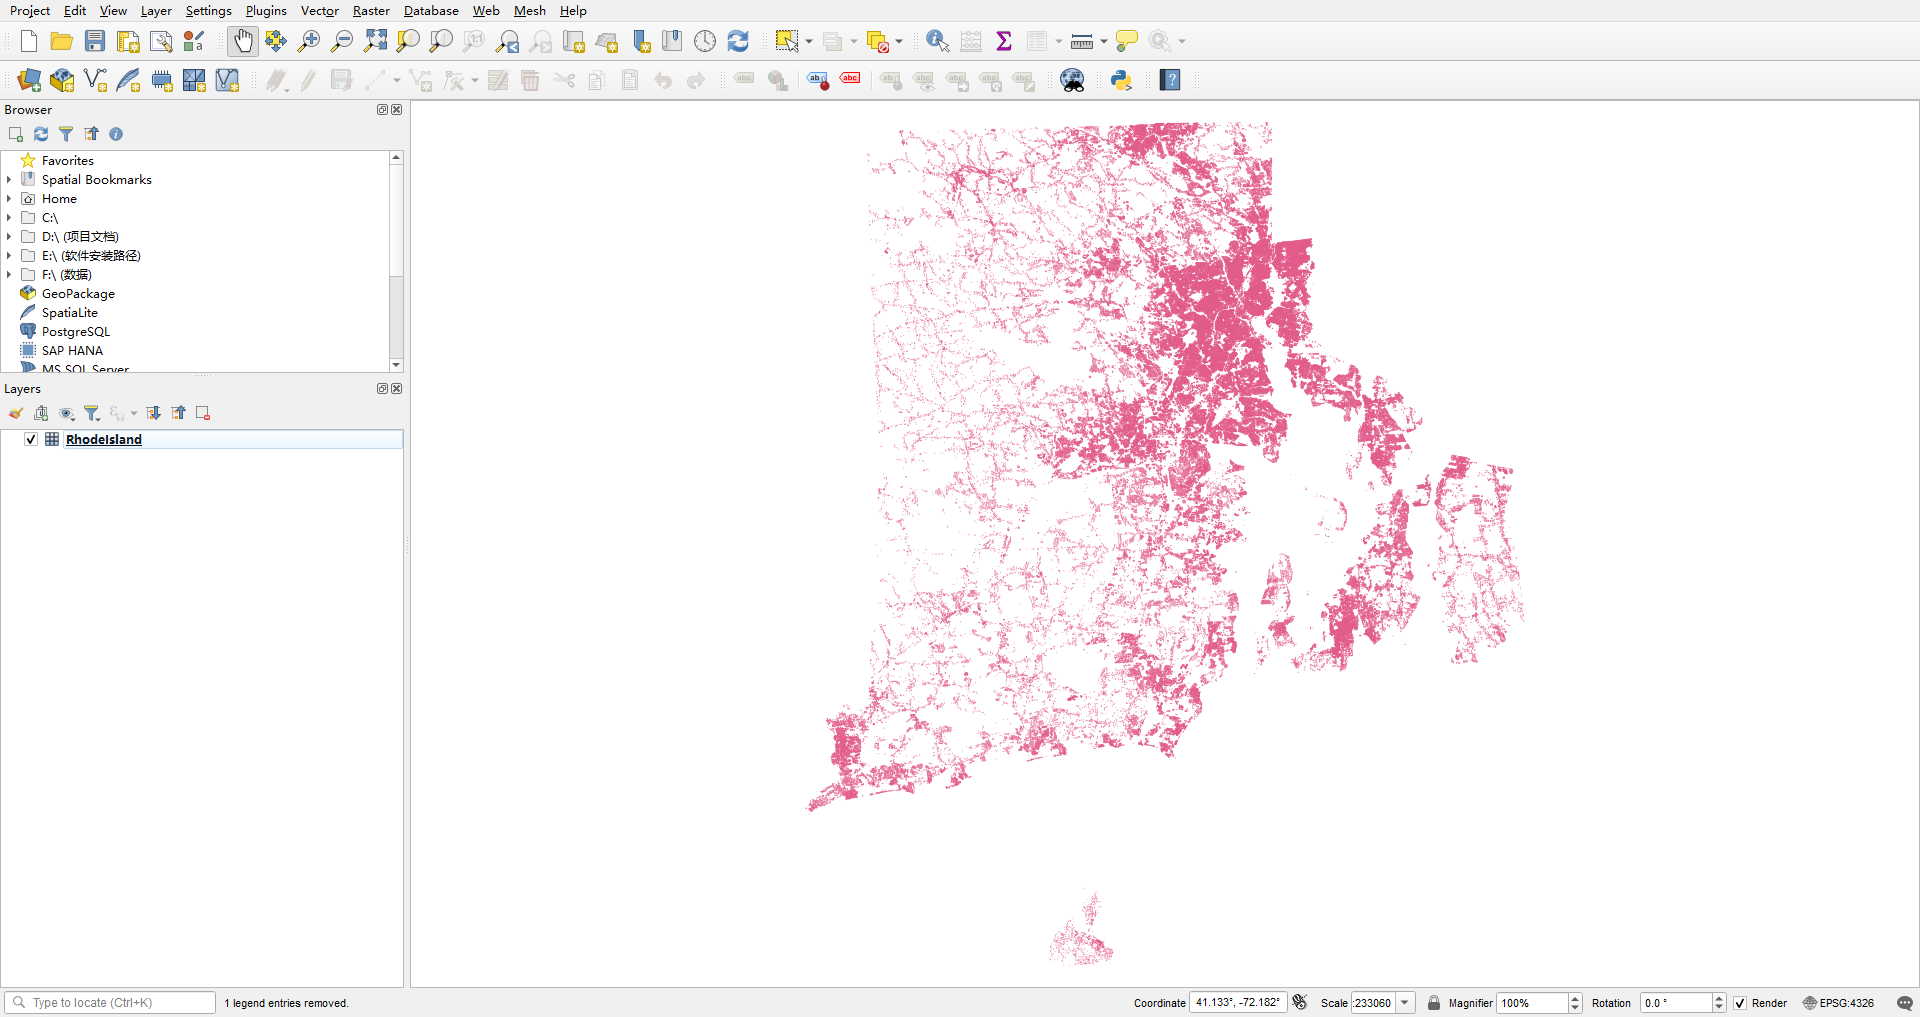Select PostgreSQL in the Browser tree

pyautogui.click(x=76, y=332)
